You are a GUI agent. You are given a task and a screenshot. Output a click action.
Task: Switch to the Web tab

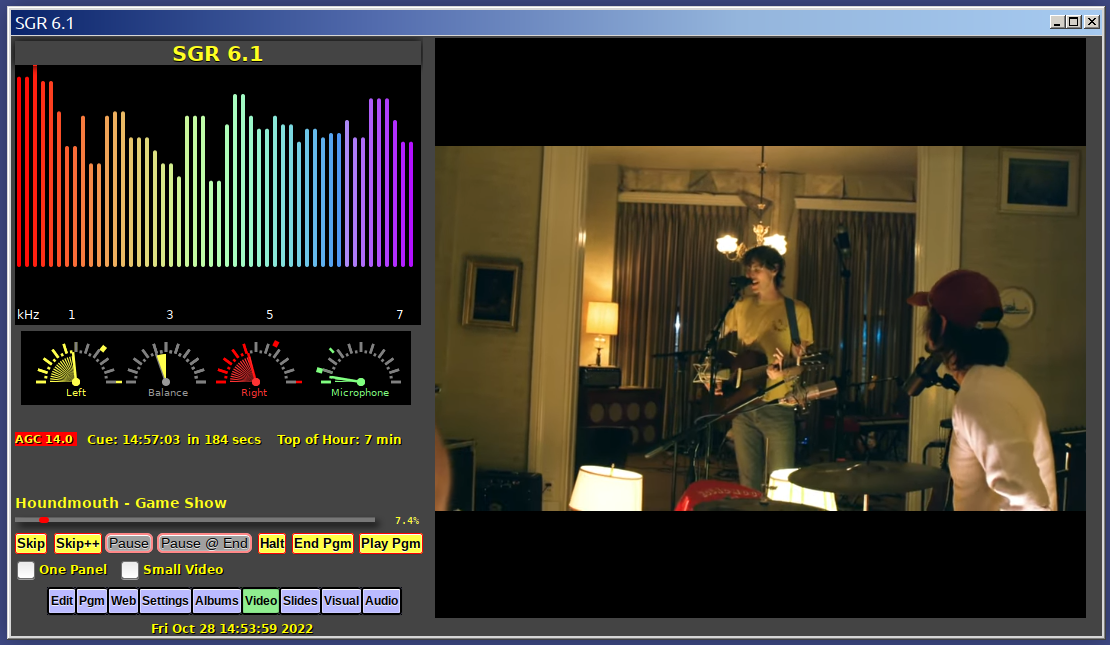(123, 601)
